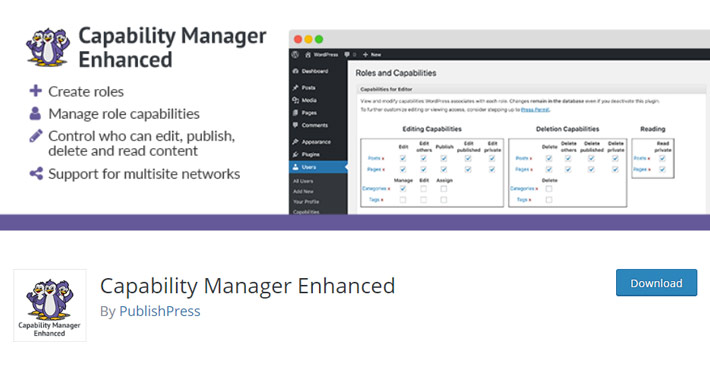This screenshot has width=710, height=378.
Task: Toggle Delete checkbox for Posts row
Action: 549,158
